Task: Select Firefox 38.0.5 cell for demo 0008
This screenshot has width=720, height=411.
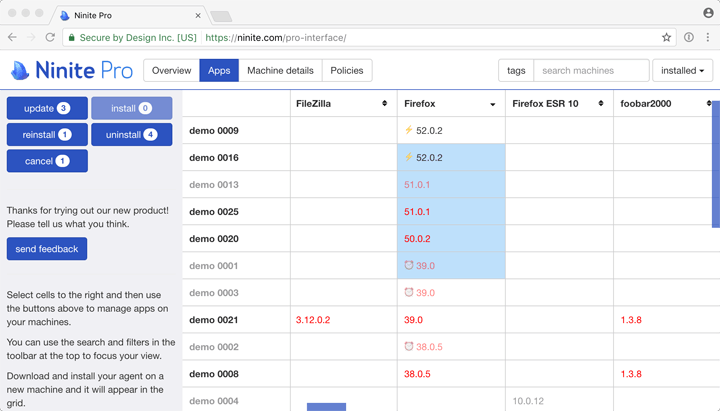Action: coord(451,374)
